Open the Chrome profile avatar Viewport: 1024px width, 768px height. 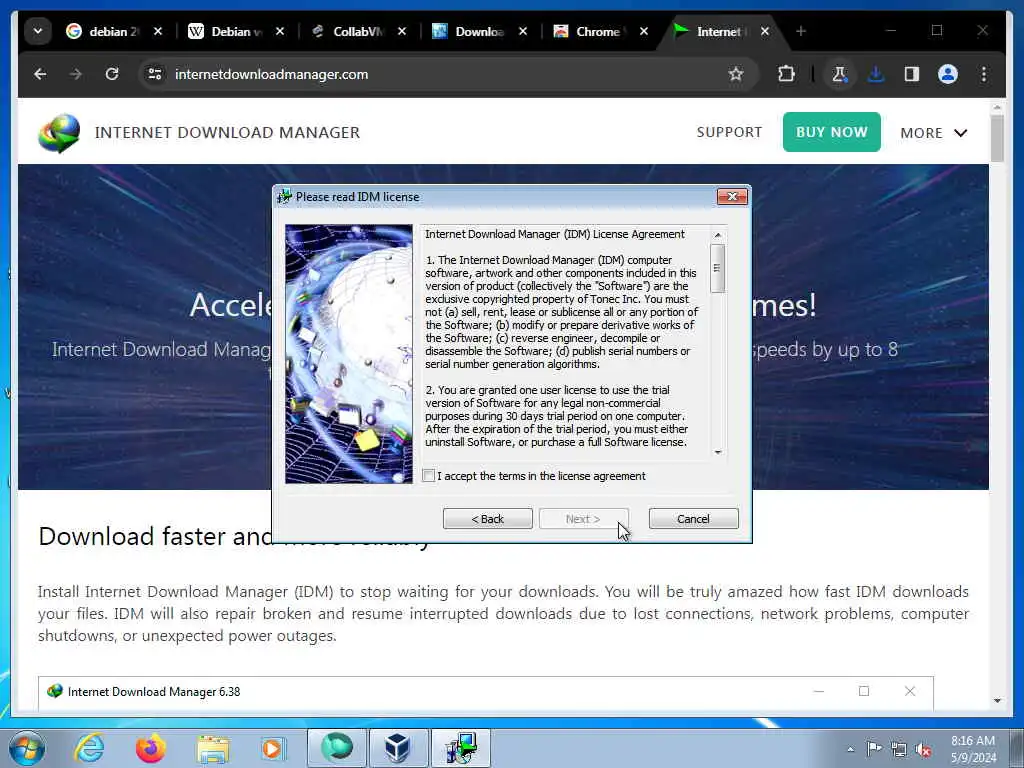948,74
